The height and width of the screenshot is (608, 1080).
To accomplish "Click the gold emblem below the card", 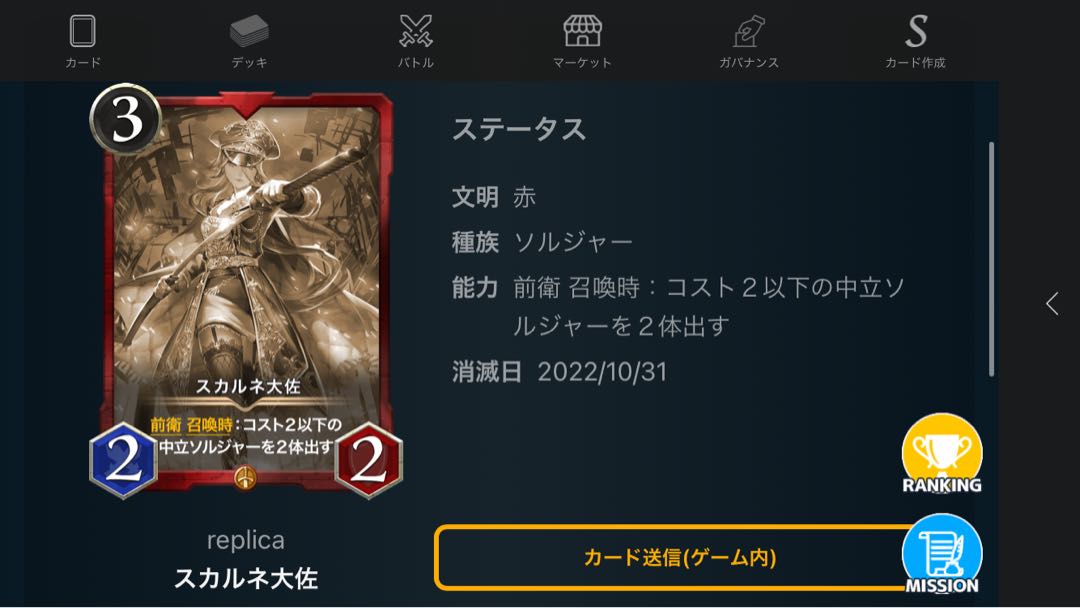I will tap(246, 477).
